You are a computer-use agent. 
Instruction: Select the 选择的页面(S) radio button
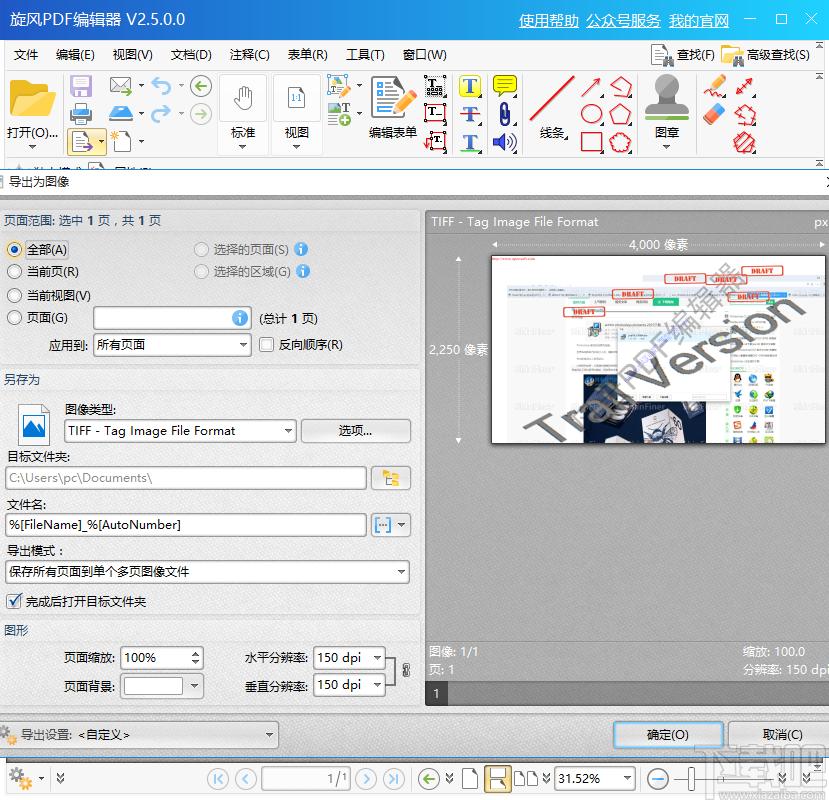[x=201, y=249]
